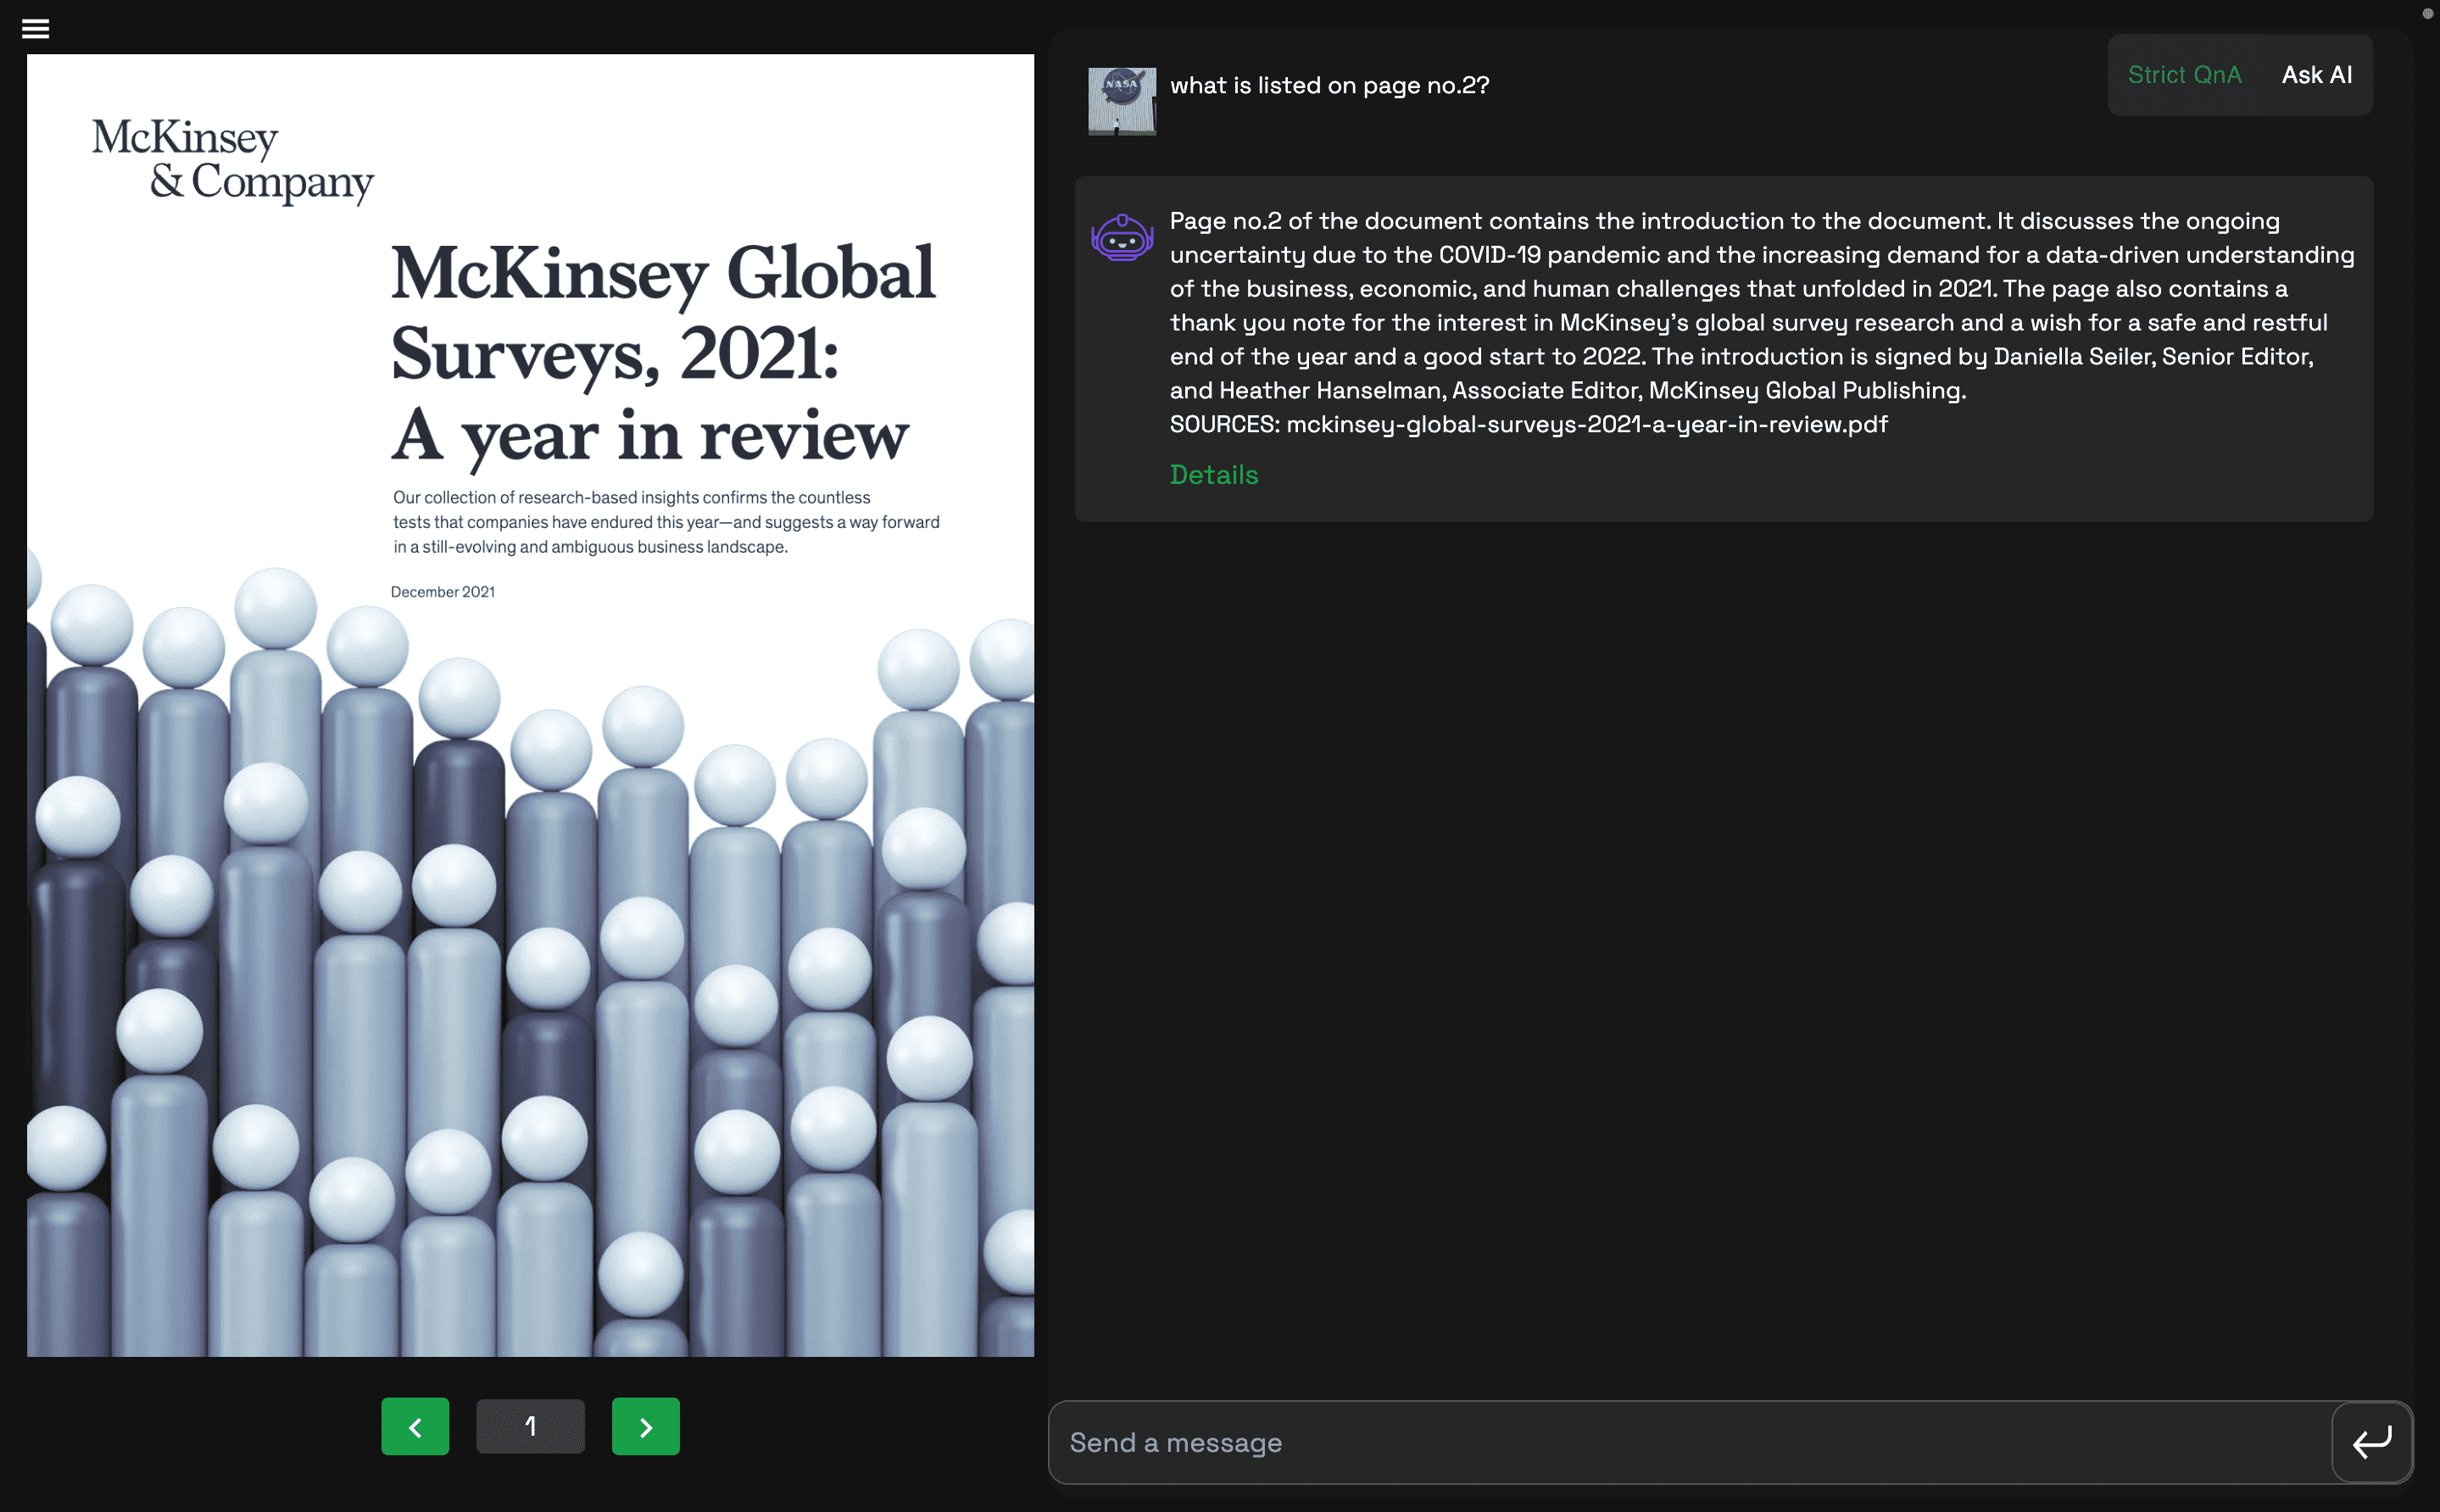Open the hamburger menu
This screenshot has height=1512, width=2440.
point(36,28)
